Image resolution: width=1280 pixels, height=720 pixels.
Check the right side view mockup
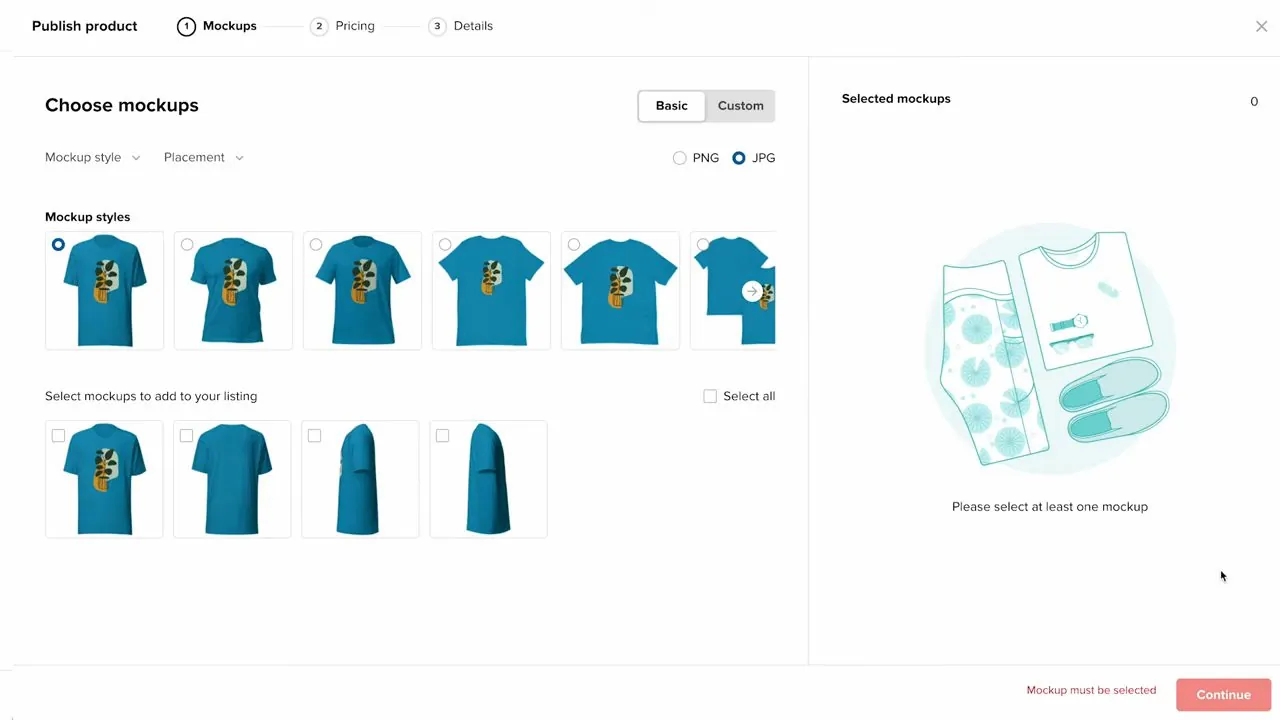(442, 435)
